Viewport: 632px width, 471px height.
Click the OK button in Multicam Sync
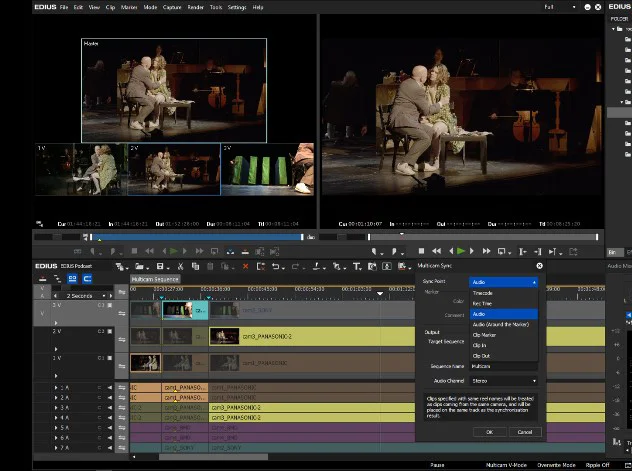tap(489, 432)
